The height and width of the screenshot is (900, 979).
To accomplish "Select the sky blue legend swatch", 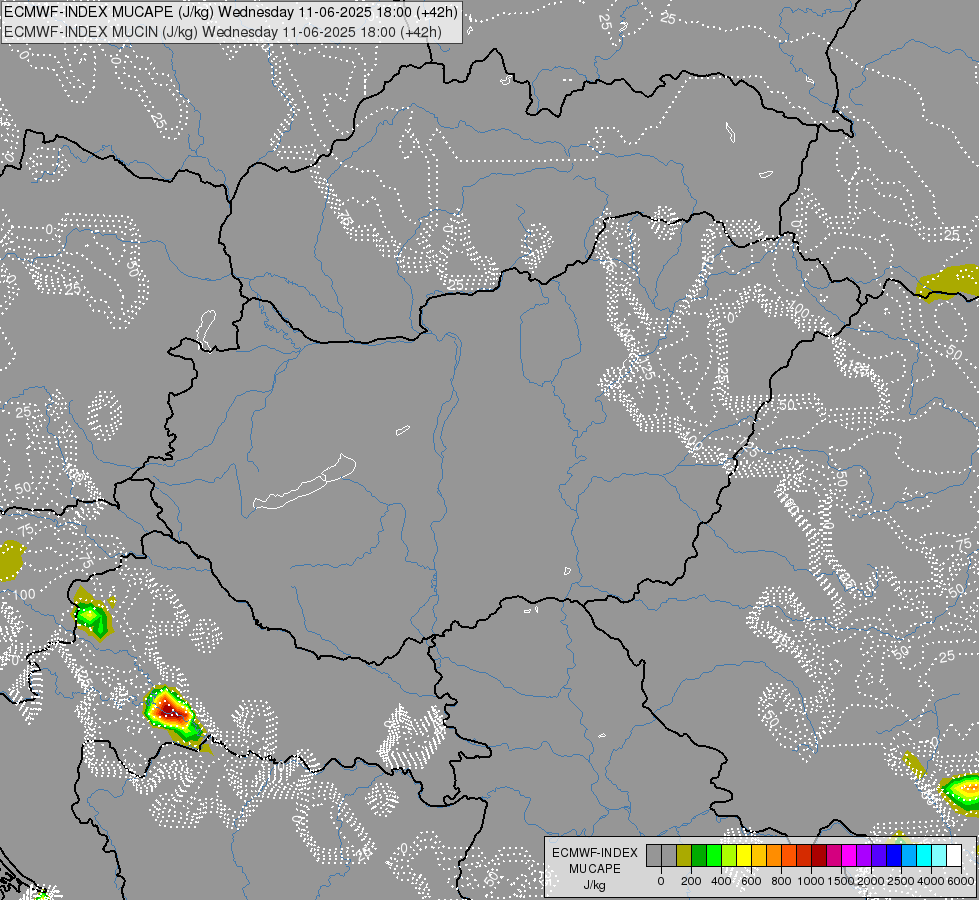I will [910, 855].
